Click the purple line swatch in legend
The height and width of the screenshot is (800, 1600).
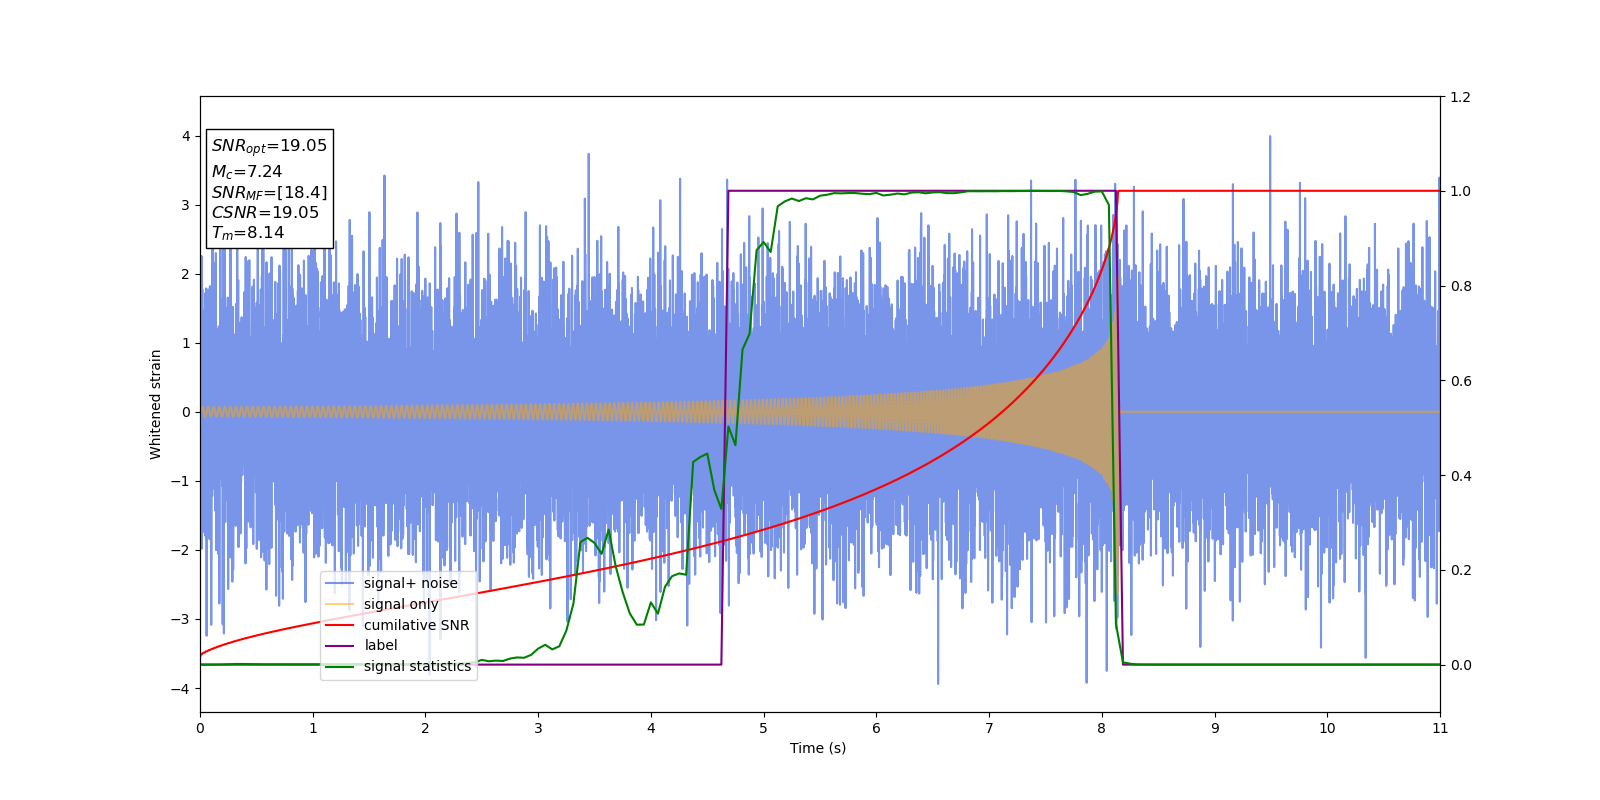pos(340,646)
